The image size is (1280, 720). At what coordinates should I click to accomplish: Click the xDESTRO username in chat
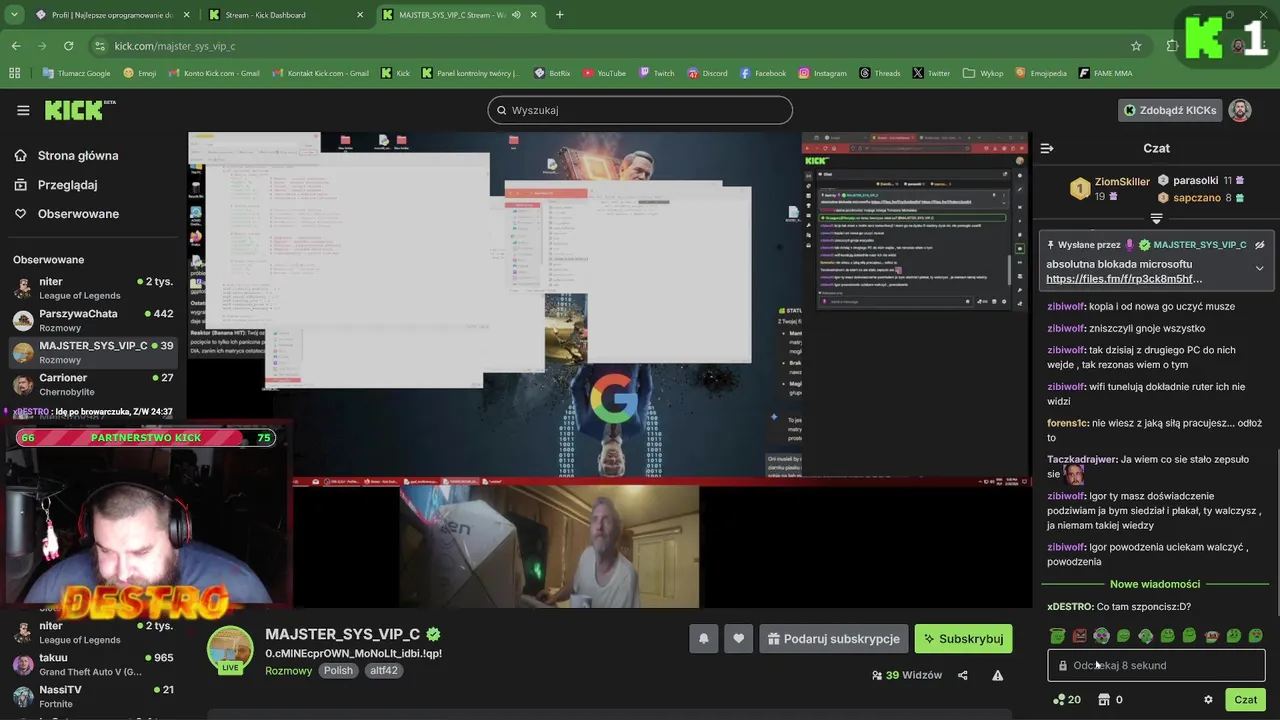point(1069,607)
